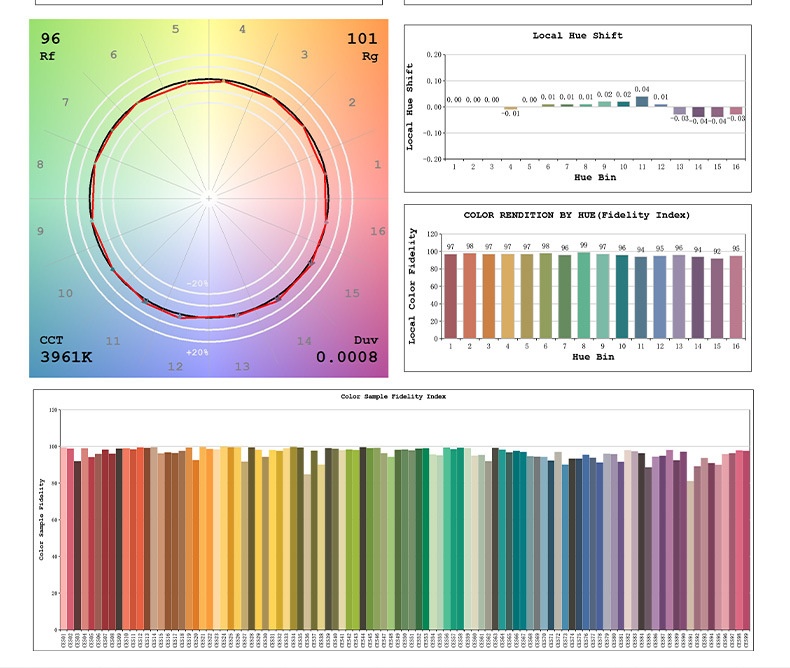
Task: Click the red hue bin 1 fidelity bar
Action: tap(451, 296)
